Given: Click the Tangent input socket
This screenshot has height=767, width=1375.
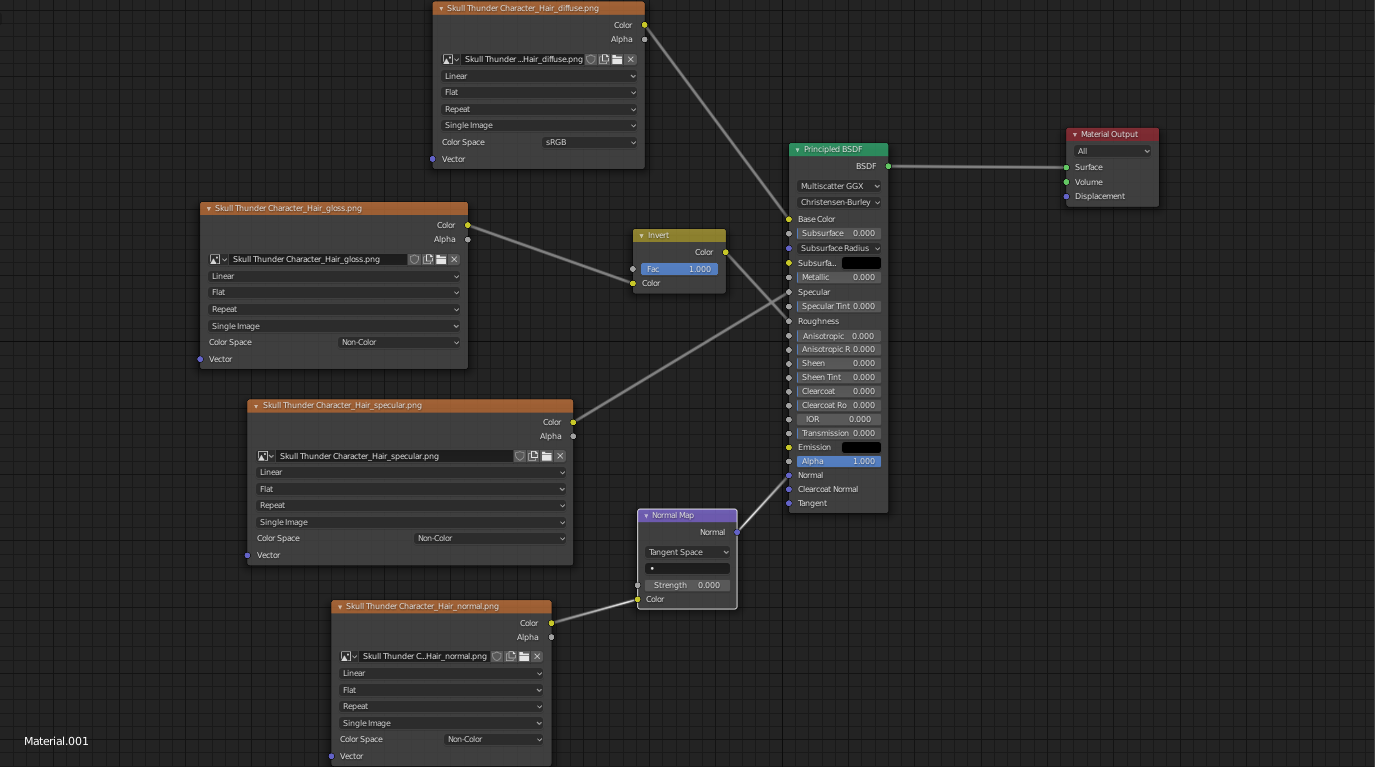Looking at the screenshot, I should (x=789, y=503).
